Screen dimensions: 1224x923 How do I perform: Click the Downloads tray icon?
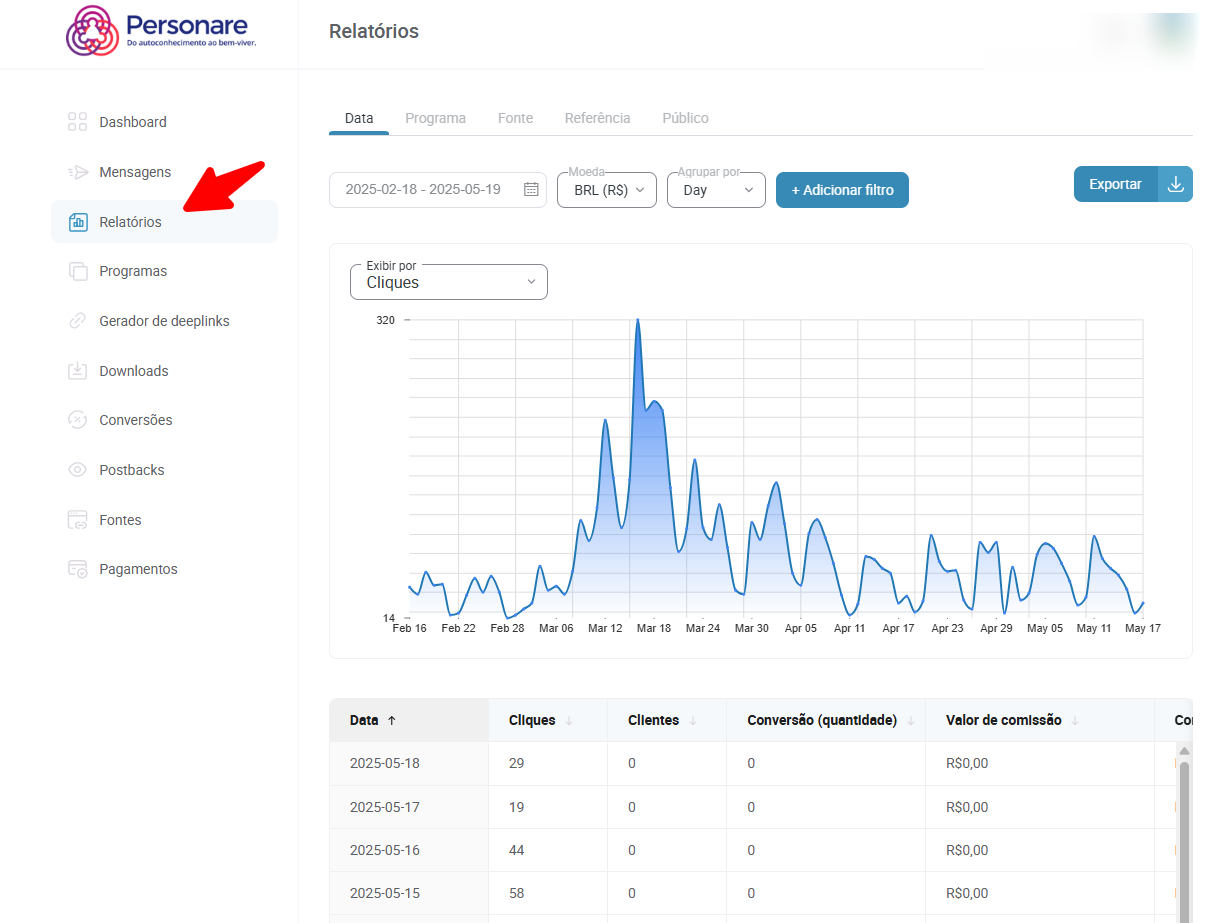pyautogui.click(x=77, y=371)
